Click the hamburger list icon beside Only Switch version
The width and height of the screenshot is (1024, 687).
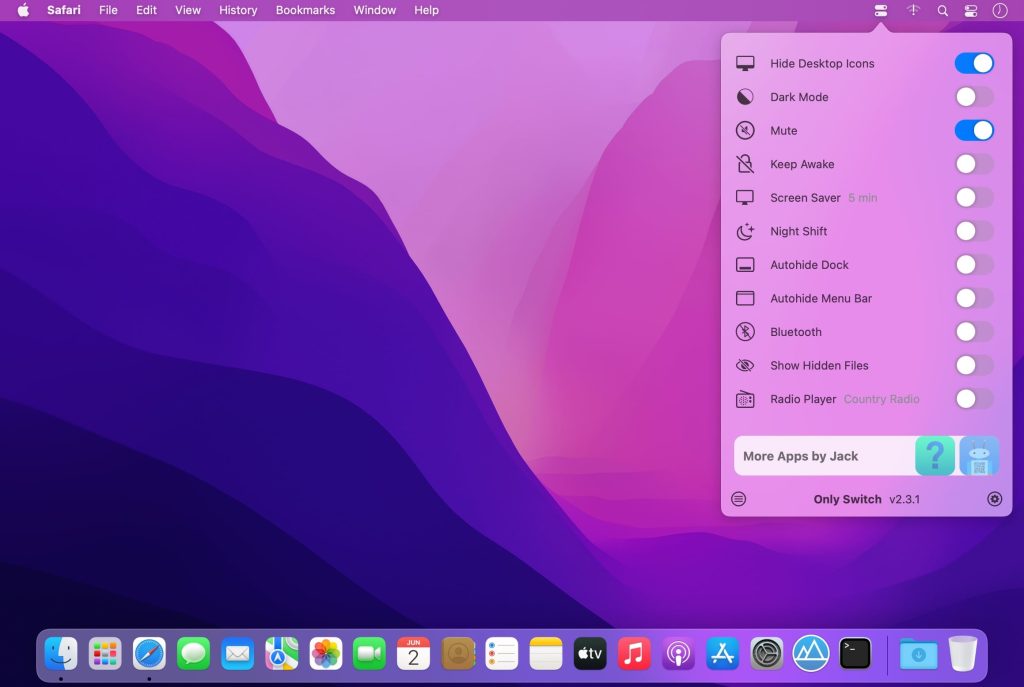click(x=738, y=498)
